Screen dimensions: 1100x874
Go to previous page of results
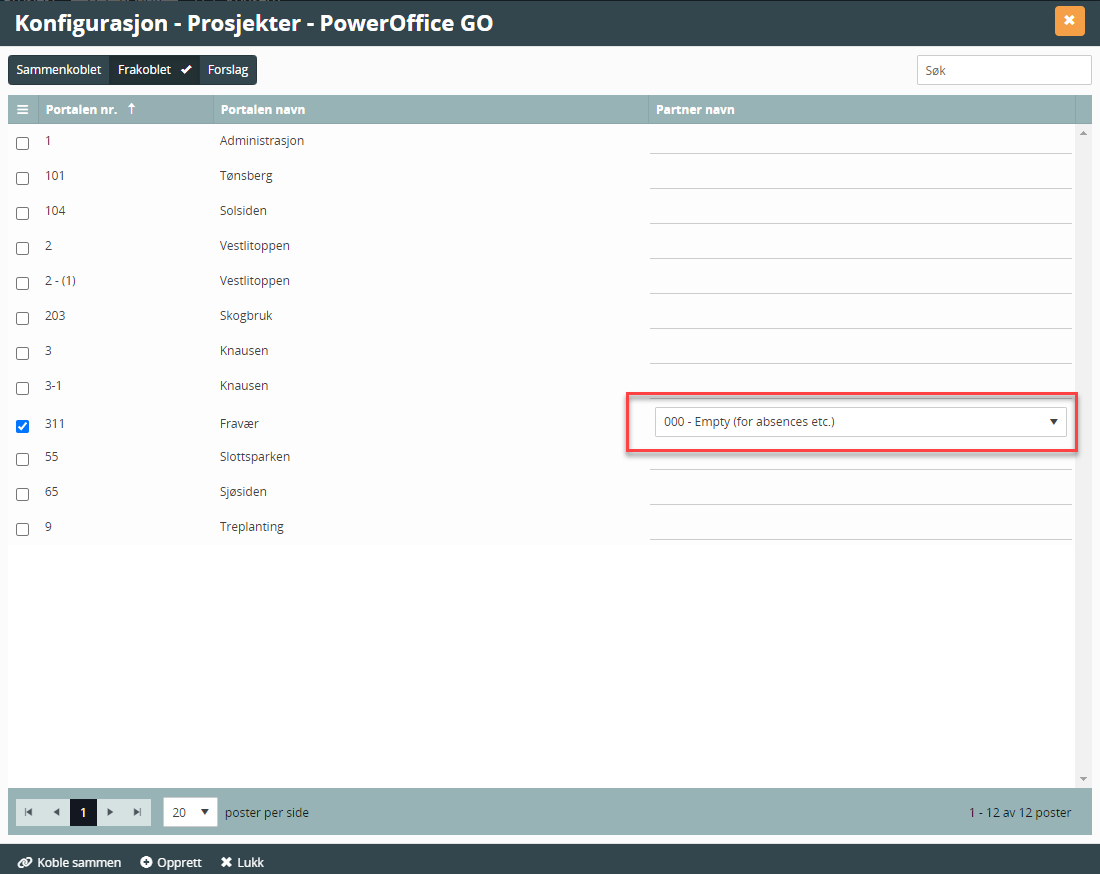56,813
